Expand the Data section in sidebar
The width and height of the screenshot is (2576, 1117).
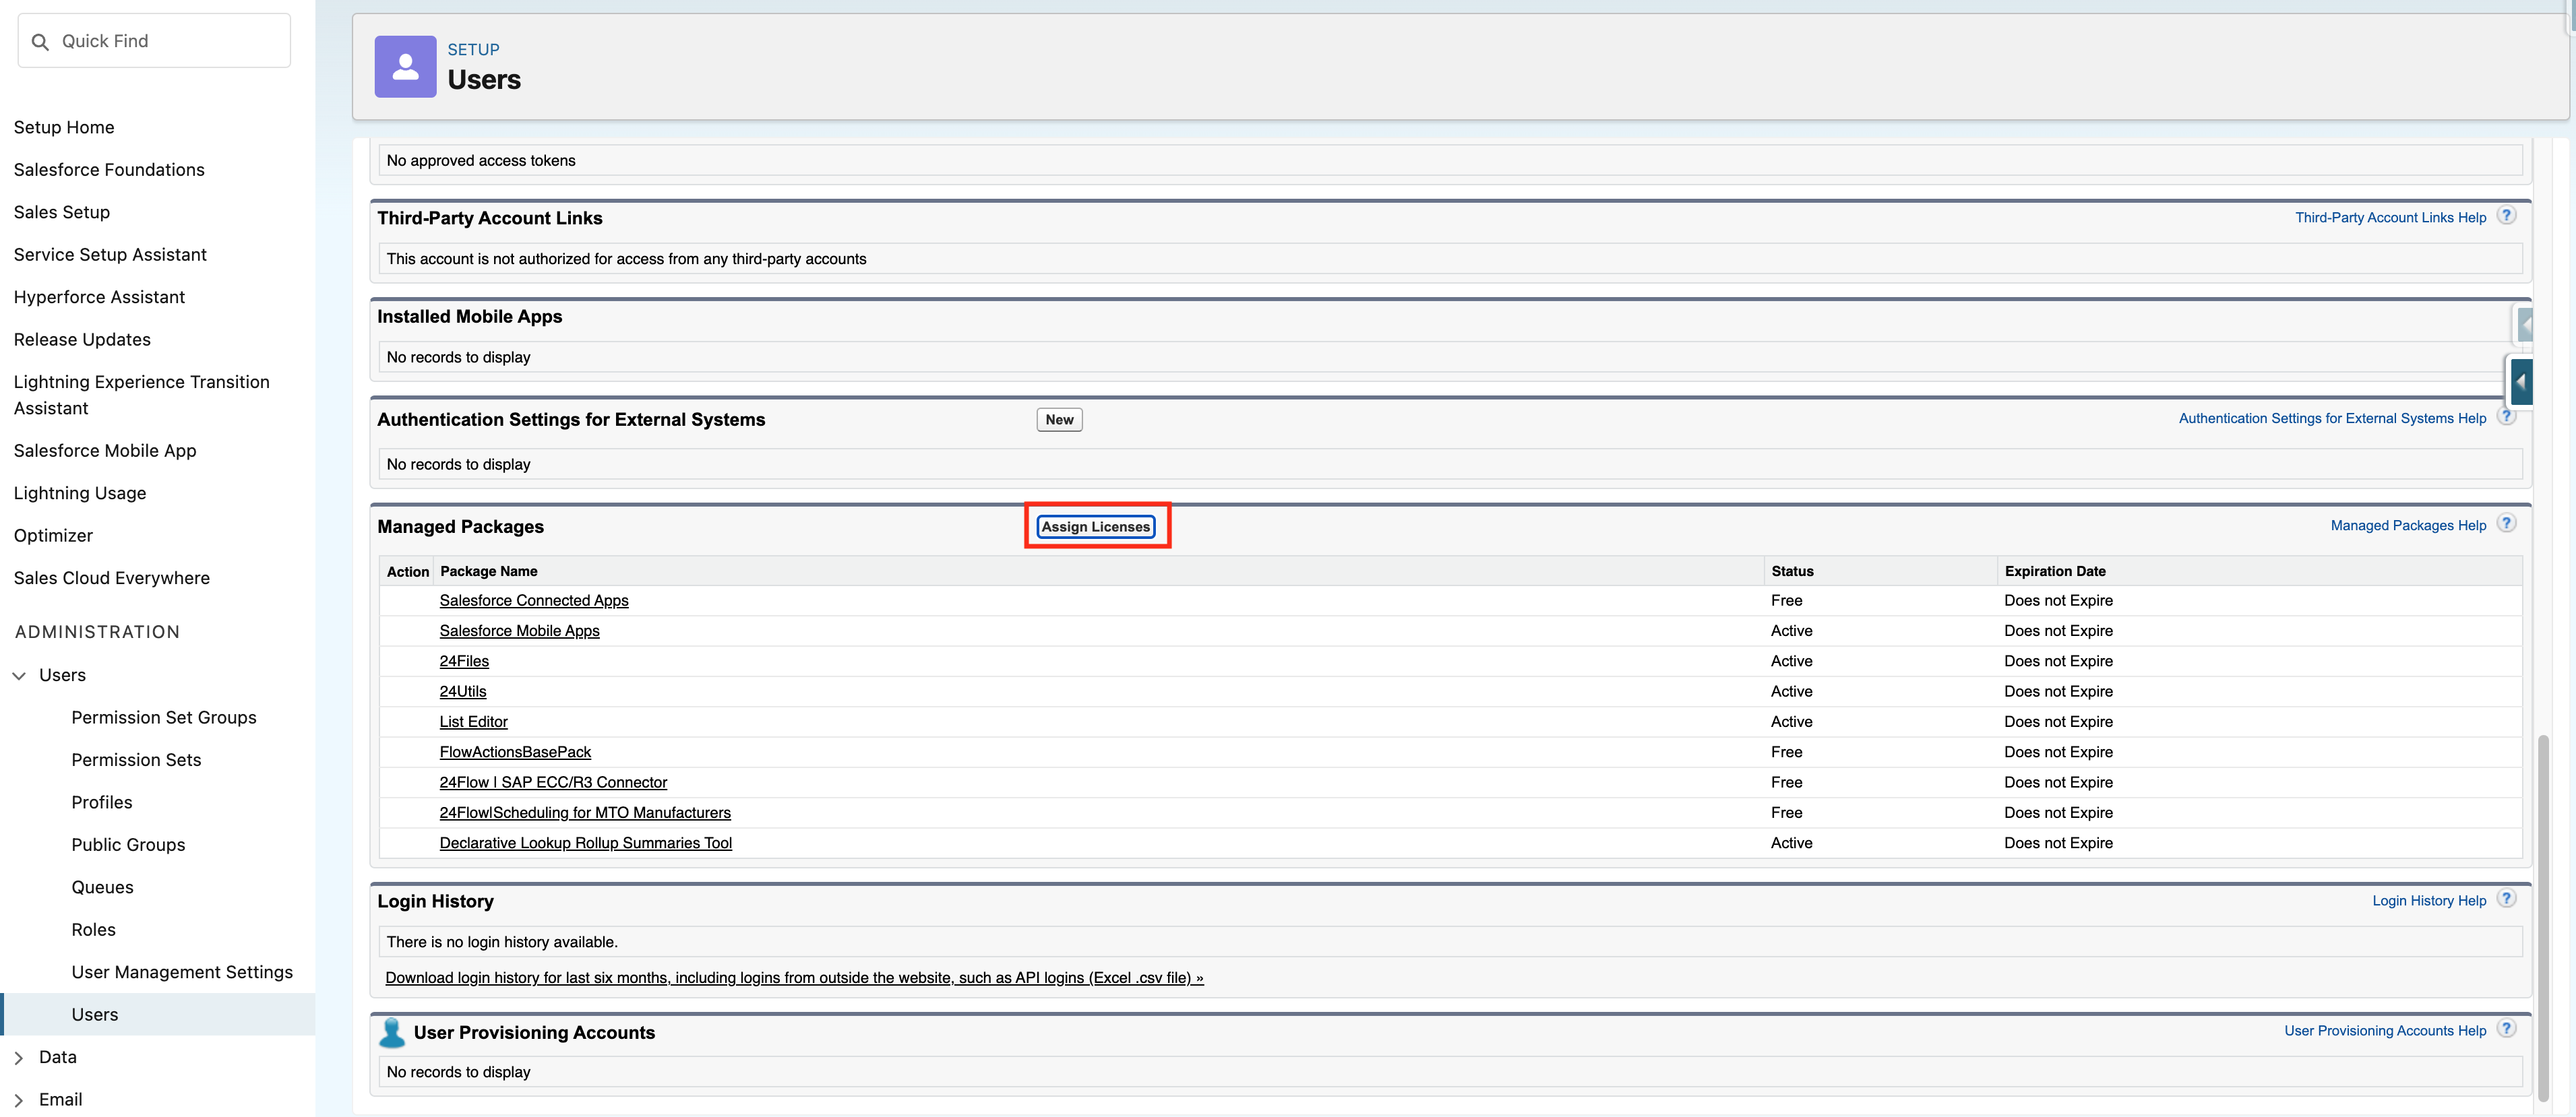[19, 1058]
